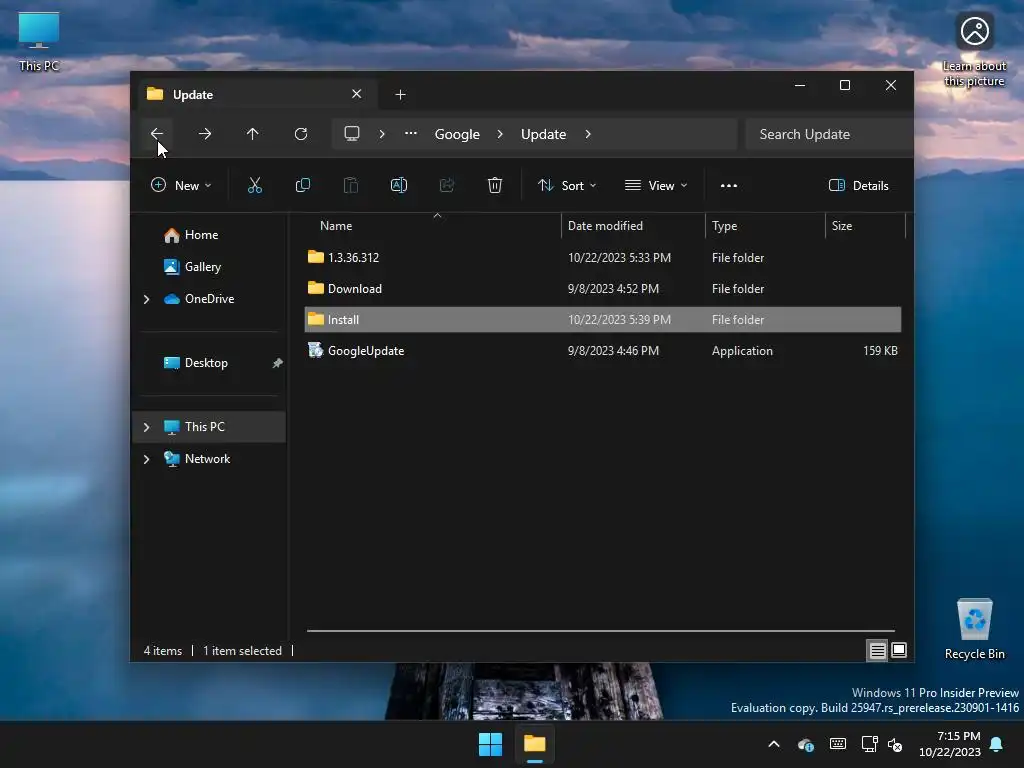Click Update in the breadcrumb path

coord(543,134)
